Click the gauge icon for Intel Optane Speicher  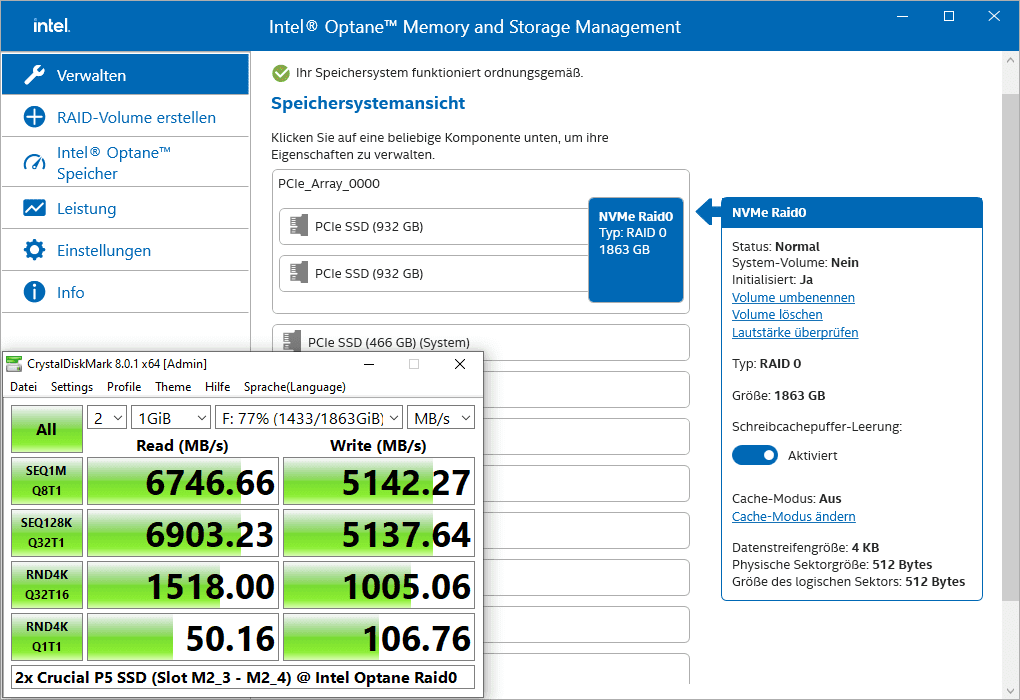tap(34, 162)
